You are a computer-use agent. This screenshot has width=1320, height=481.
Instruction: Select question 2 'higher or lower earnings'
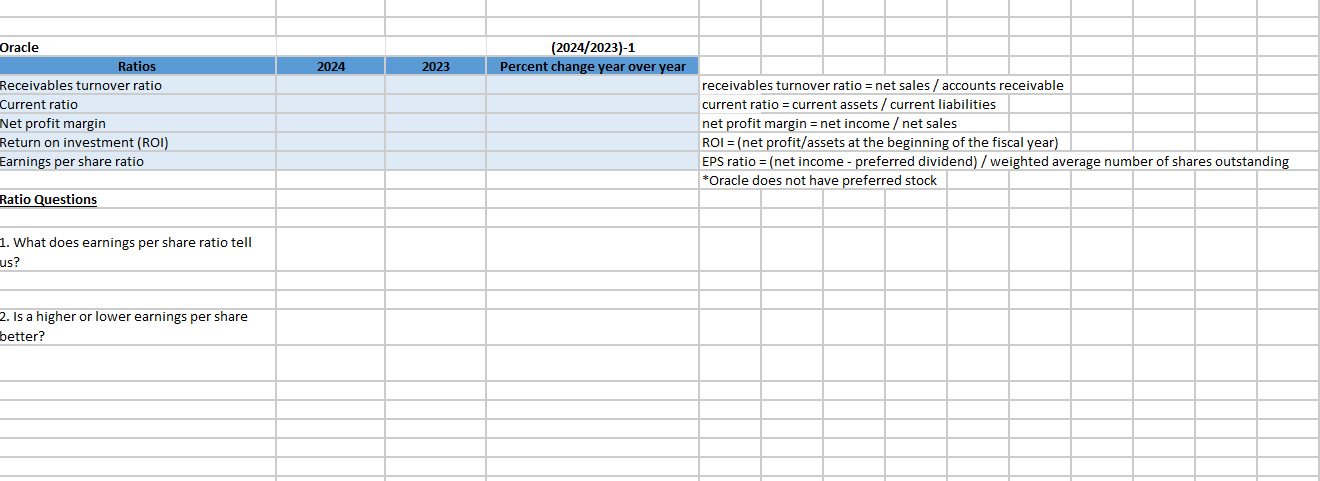tap(137, 326)
